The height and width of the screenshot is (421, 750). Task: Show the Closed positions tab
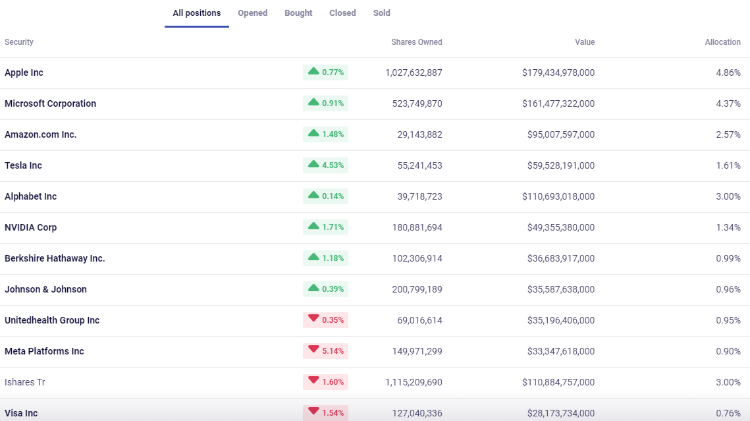pos(342,13)
